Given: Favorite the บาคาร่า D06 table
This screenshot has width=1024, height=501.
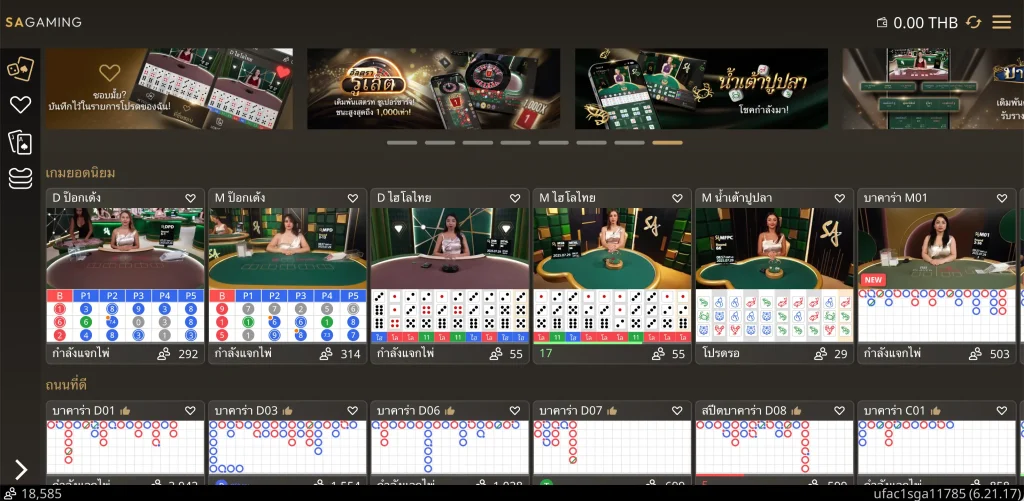Looking at the screenshot, I should (515, 411).
